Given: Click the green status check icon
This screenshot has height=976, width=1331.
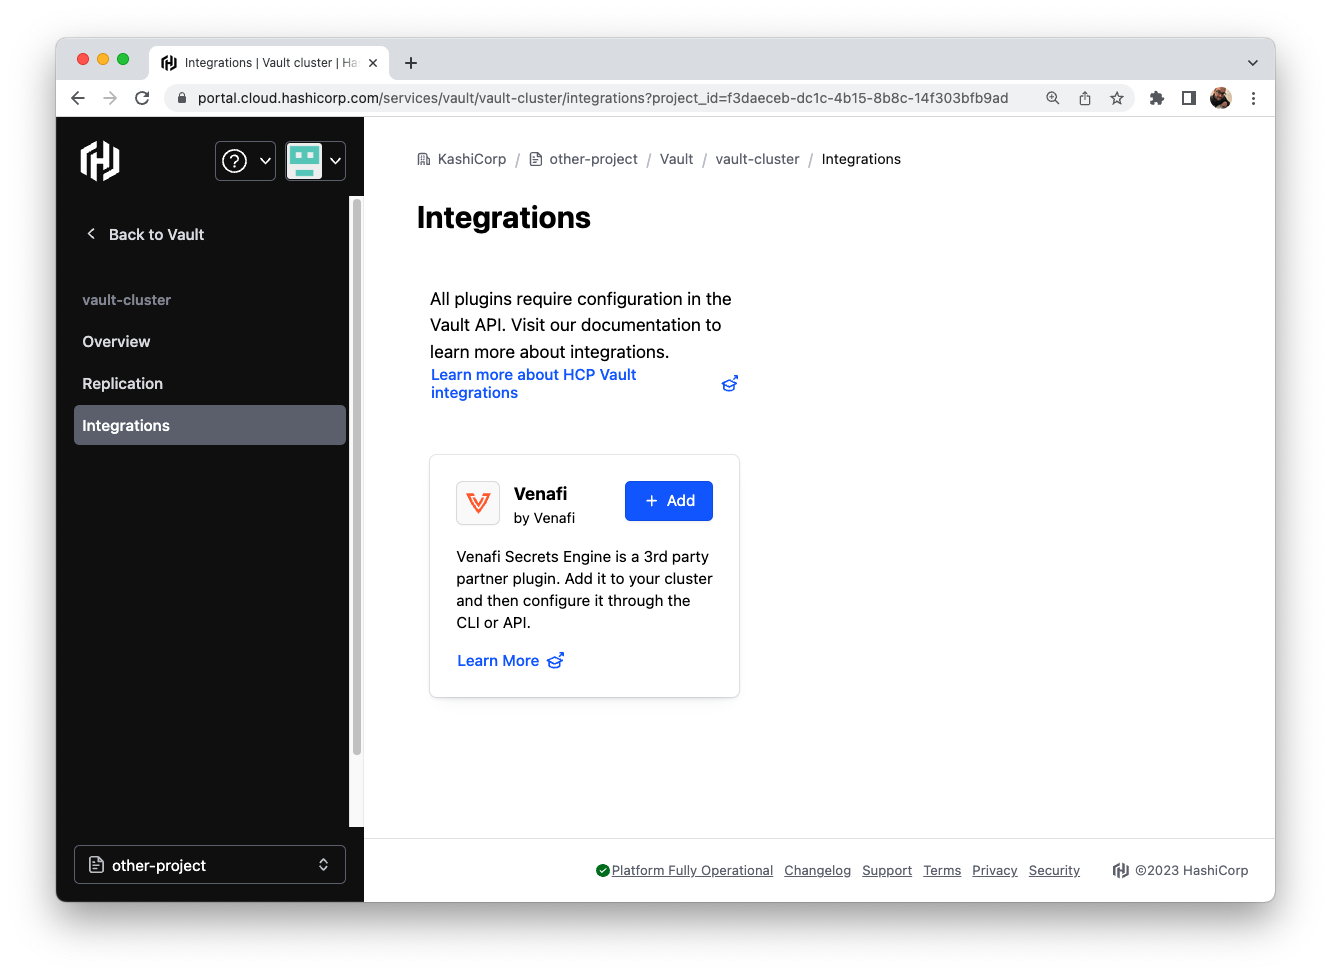Looking at the screenshot, I should coord(602,871).
